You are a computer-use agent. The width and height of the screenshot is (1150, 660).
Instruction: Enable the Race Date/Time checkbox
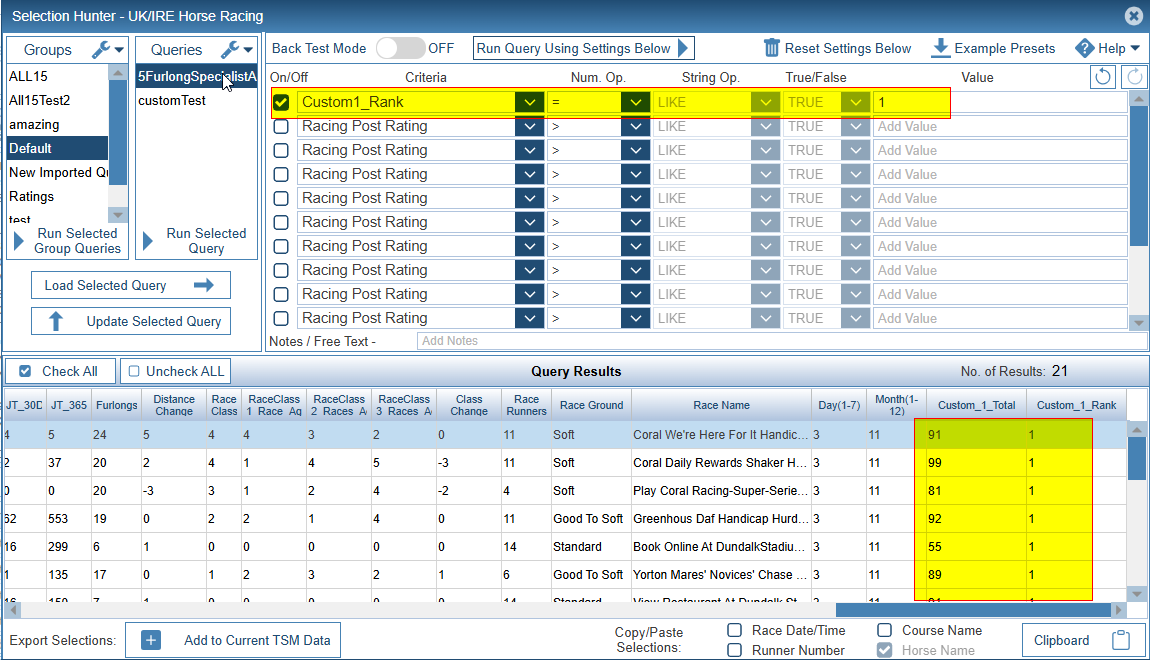tap(734, 630)
